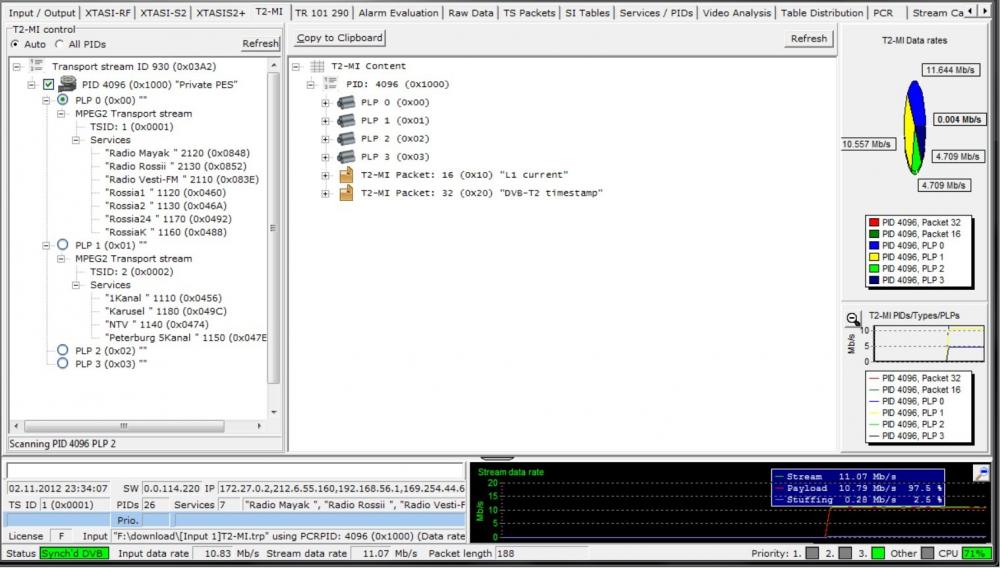Click the "L1 current" T2-MI packet icon
Image resolution: width=1000 pixels, height=568 pixels.
coord(346,175)
